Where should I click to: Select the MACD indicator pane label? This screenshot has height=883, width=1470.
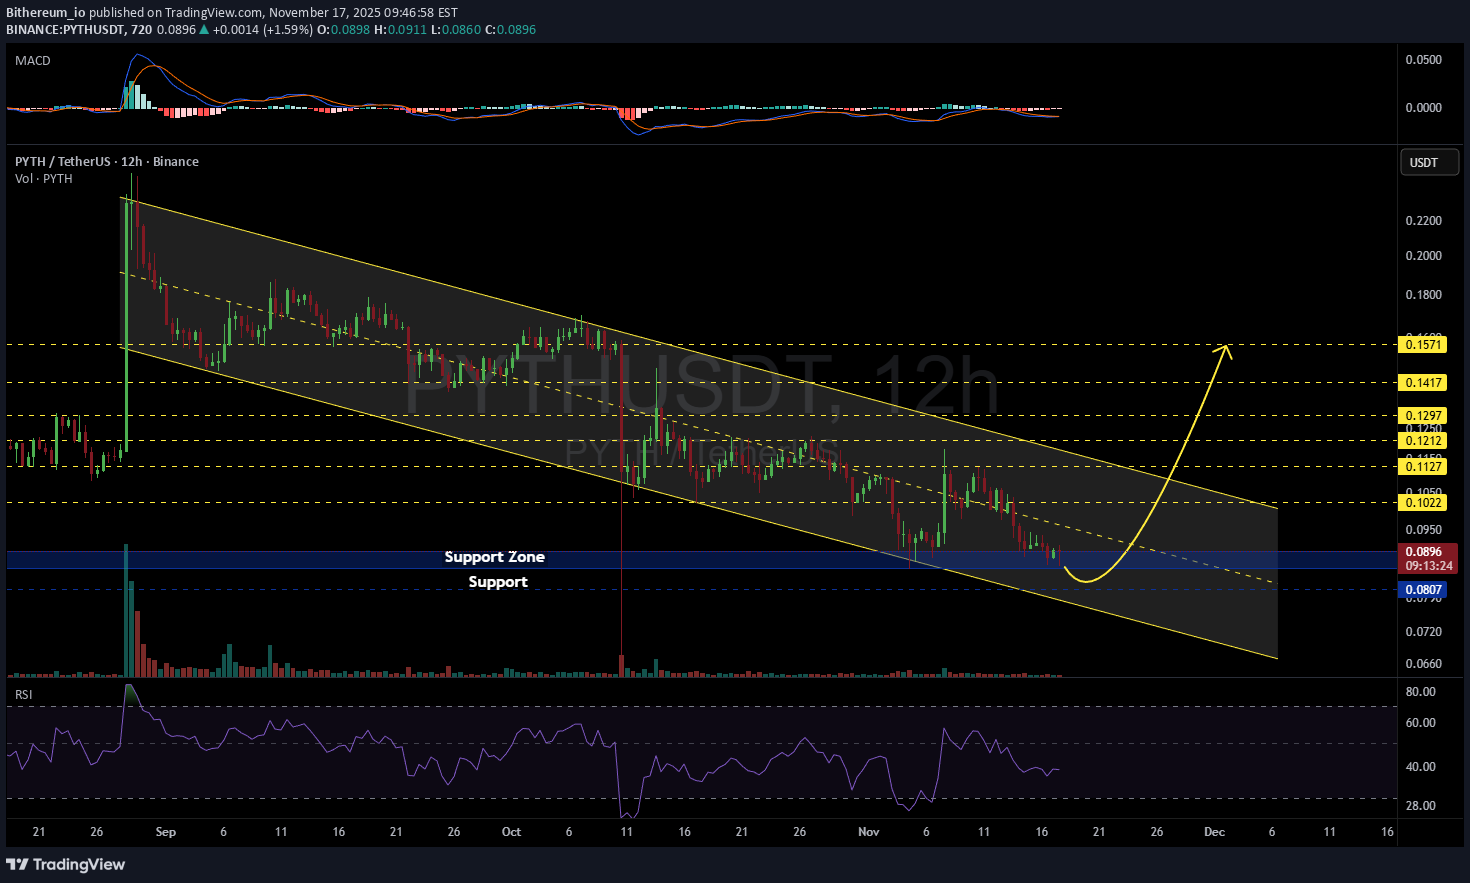(x=33, y=61)
